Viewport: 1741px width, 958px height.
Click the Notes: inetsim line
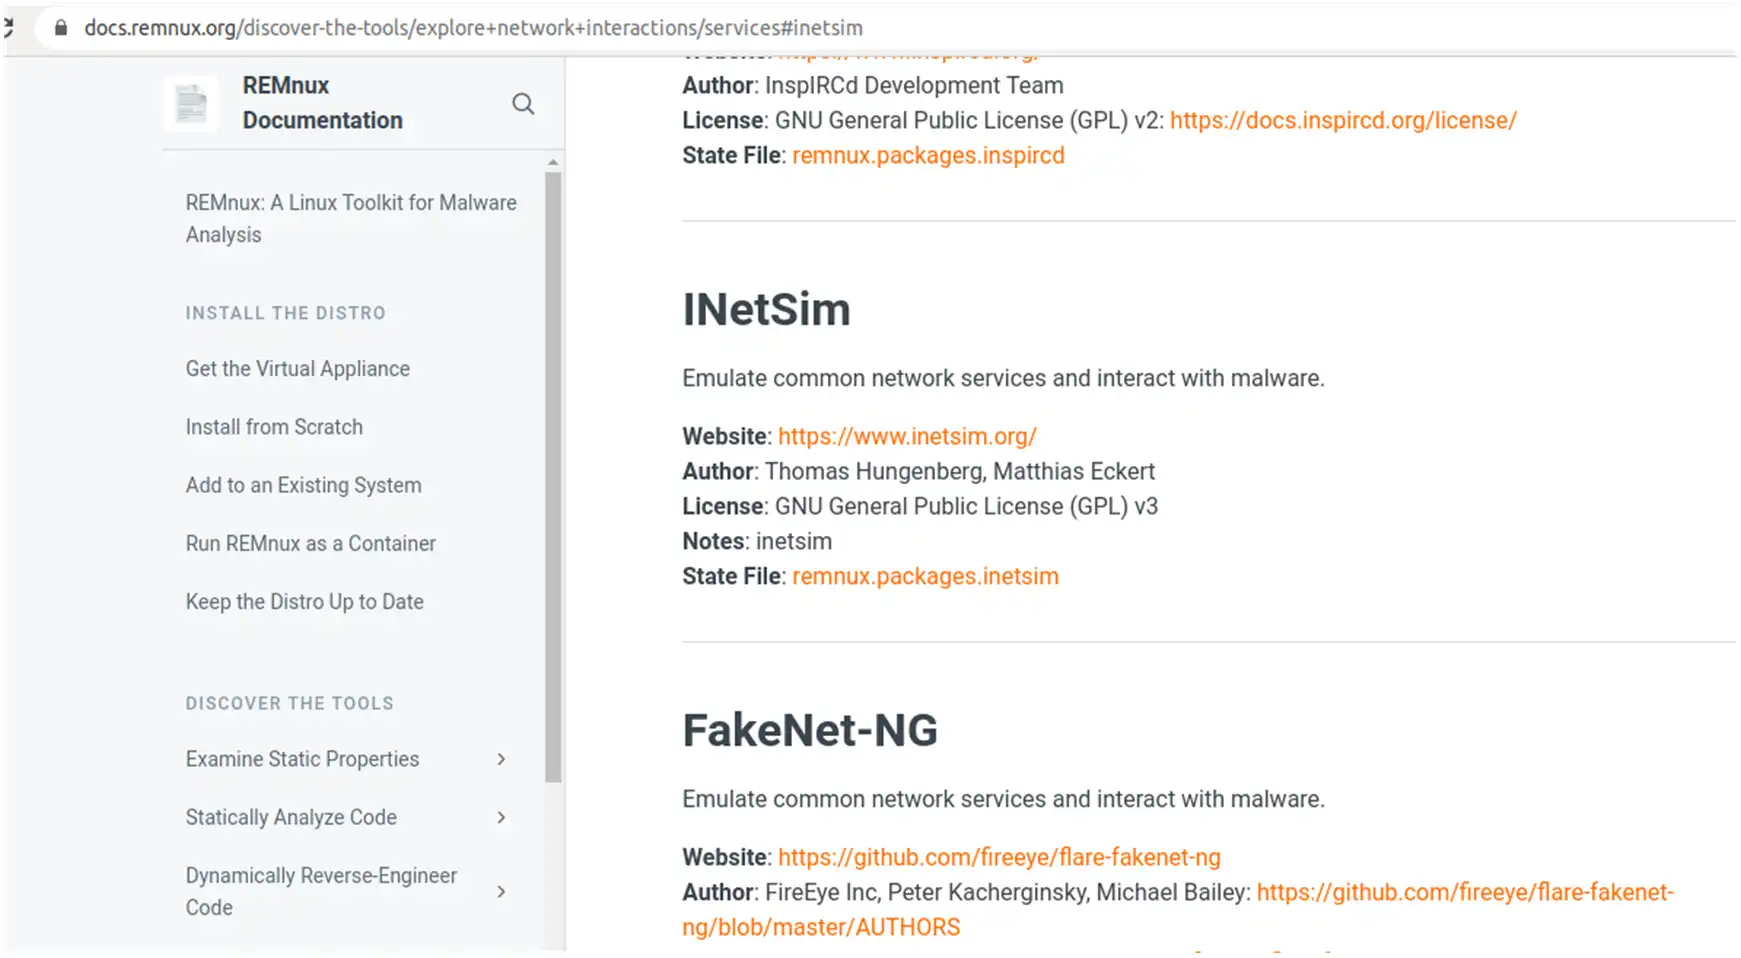757,542
